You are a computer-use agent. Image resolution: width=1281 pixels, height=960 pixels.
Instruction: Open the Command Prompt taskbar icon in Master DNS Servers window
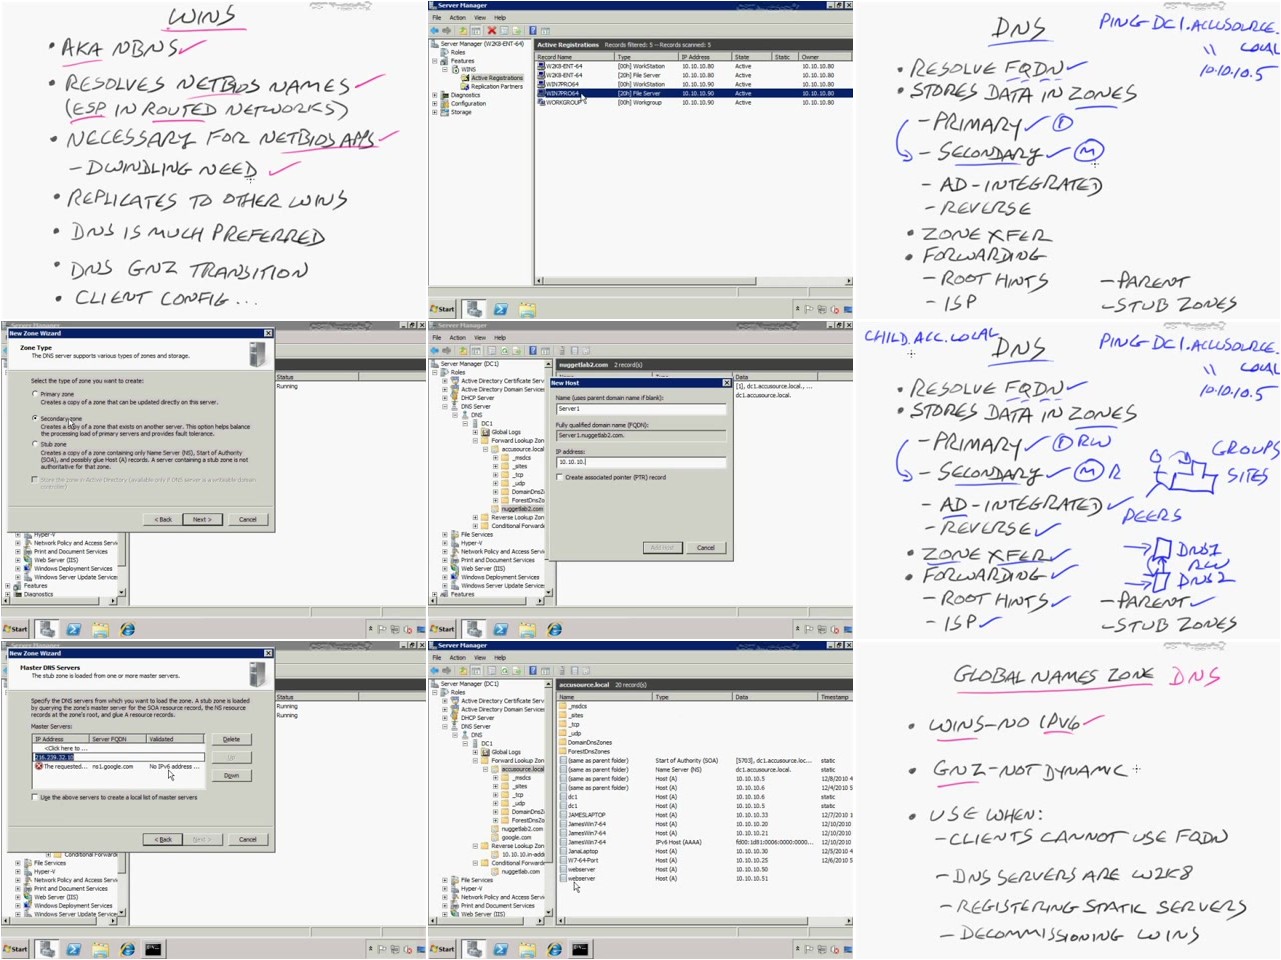[x=153, y=949]
